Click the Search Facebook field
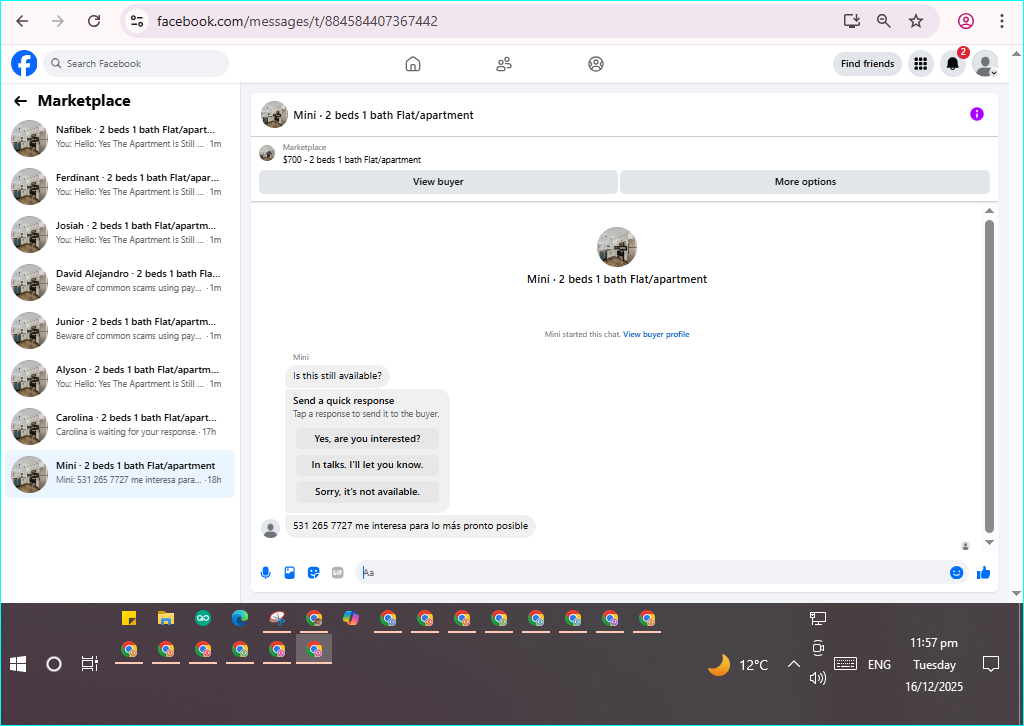Screen dimensions: 1024x726 click(x=136, y=63)
